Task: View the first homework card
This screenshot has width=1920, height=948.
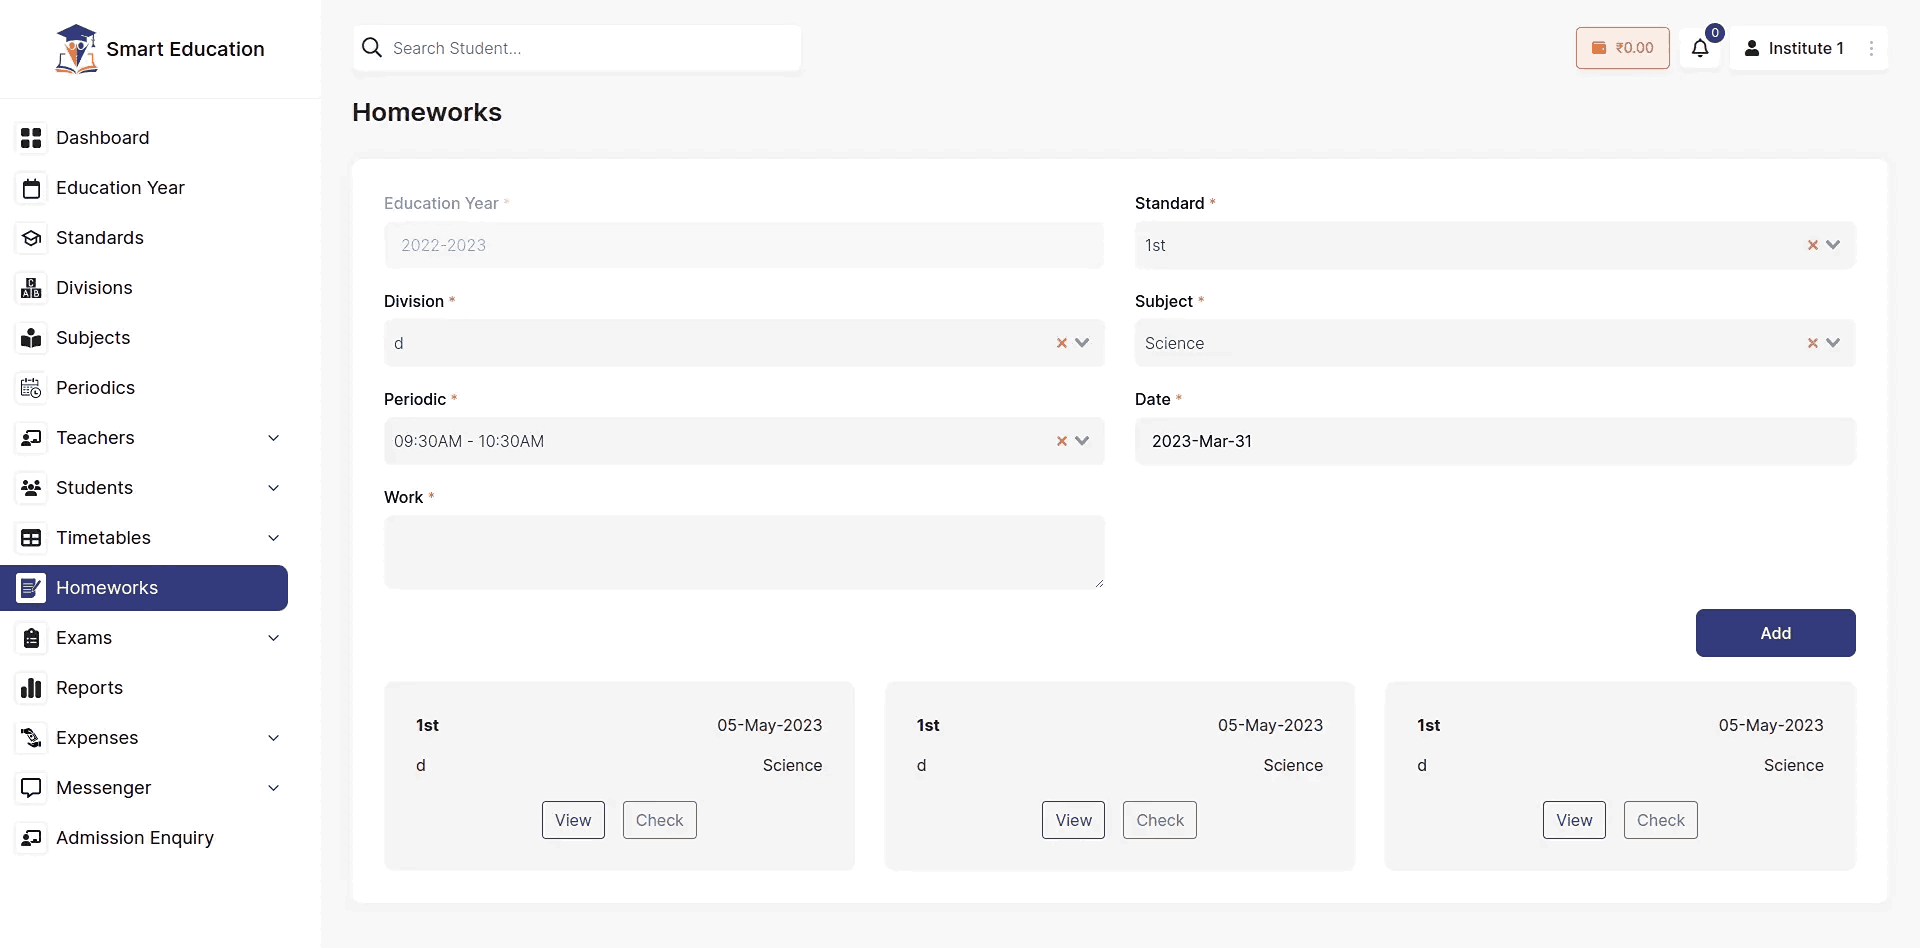Action: point(573,820)
